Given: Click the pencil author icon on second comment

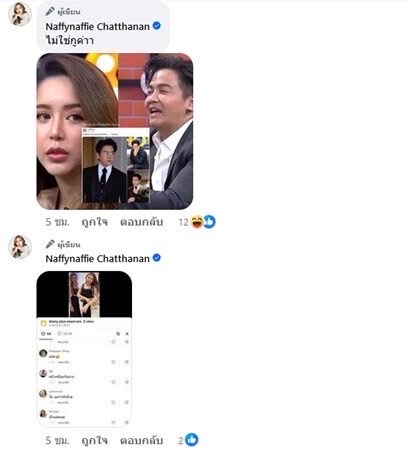Looking at the screenshot, I should (50, 244).
